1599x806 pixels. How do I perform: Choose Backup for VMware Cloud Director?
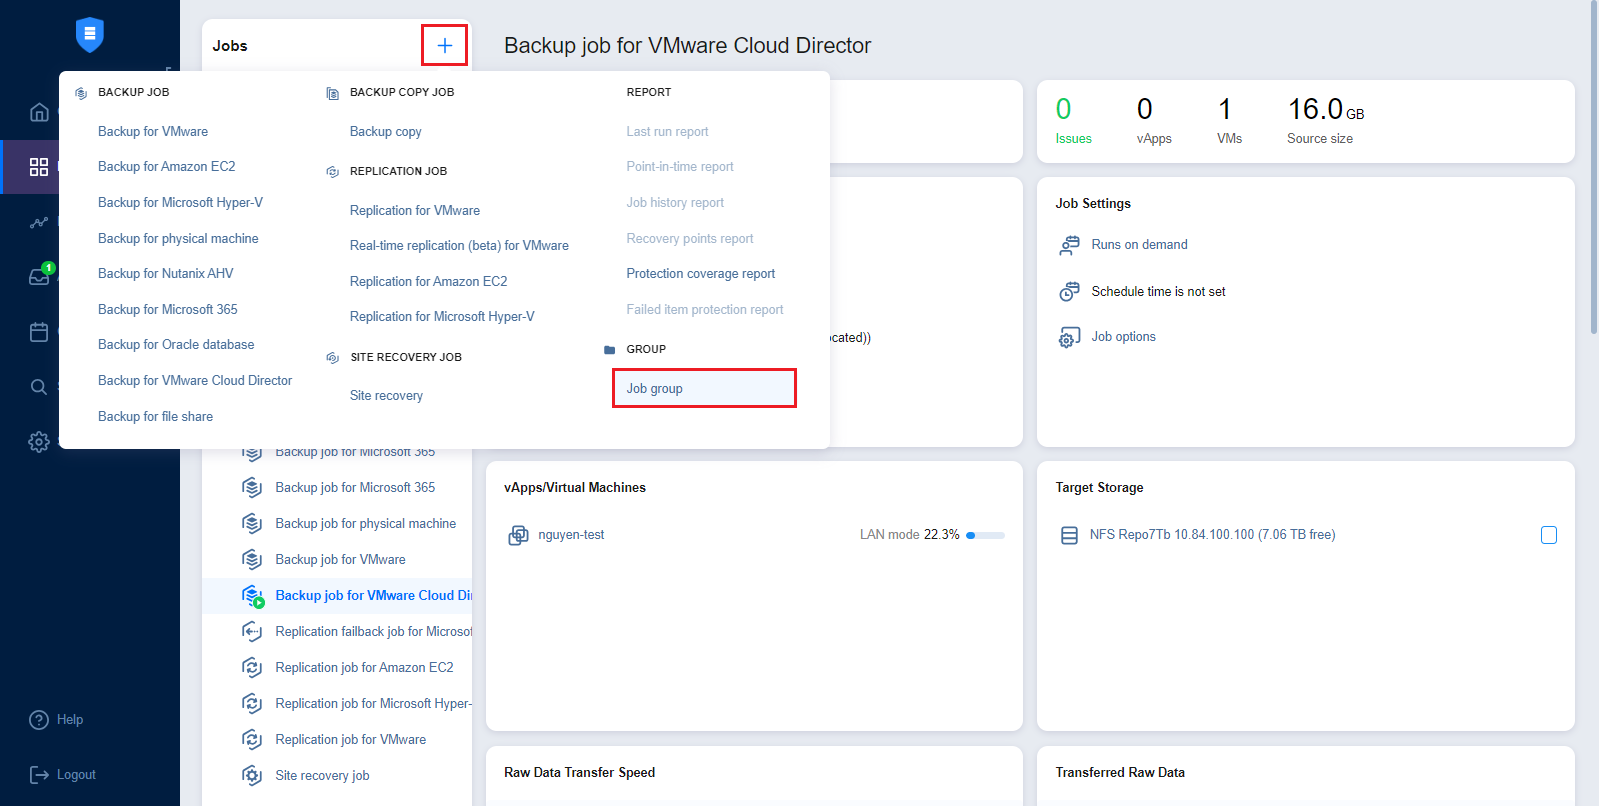click(195, 381)
